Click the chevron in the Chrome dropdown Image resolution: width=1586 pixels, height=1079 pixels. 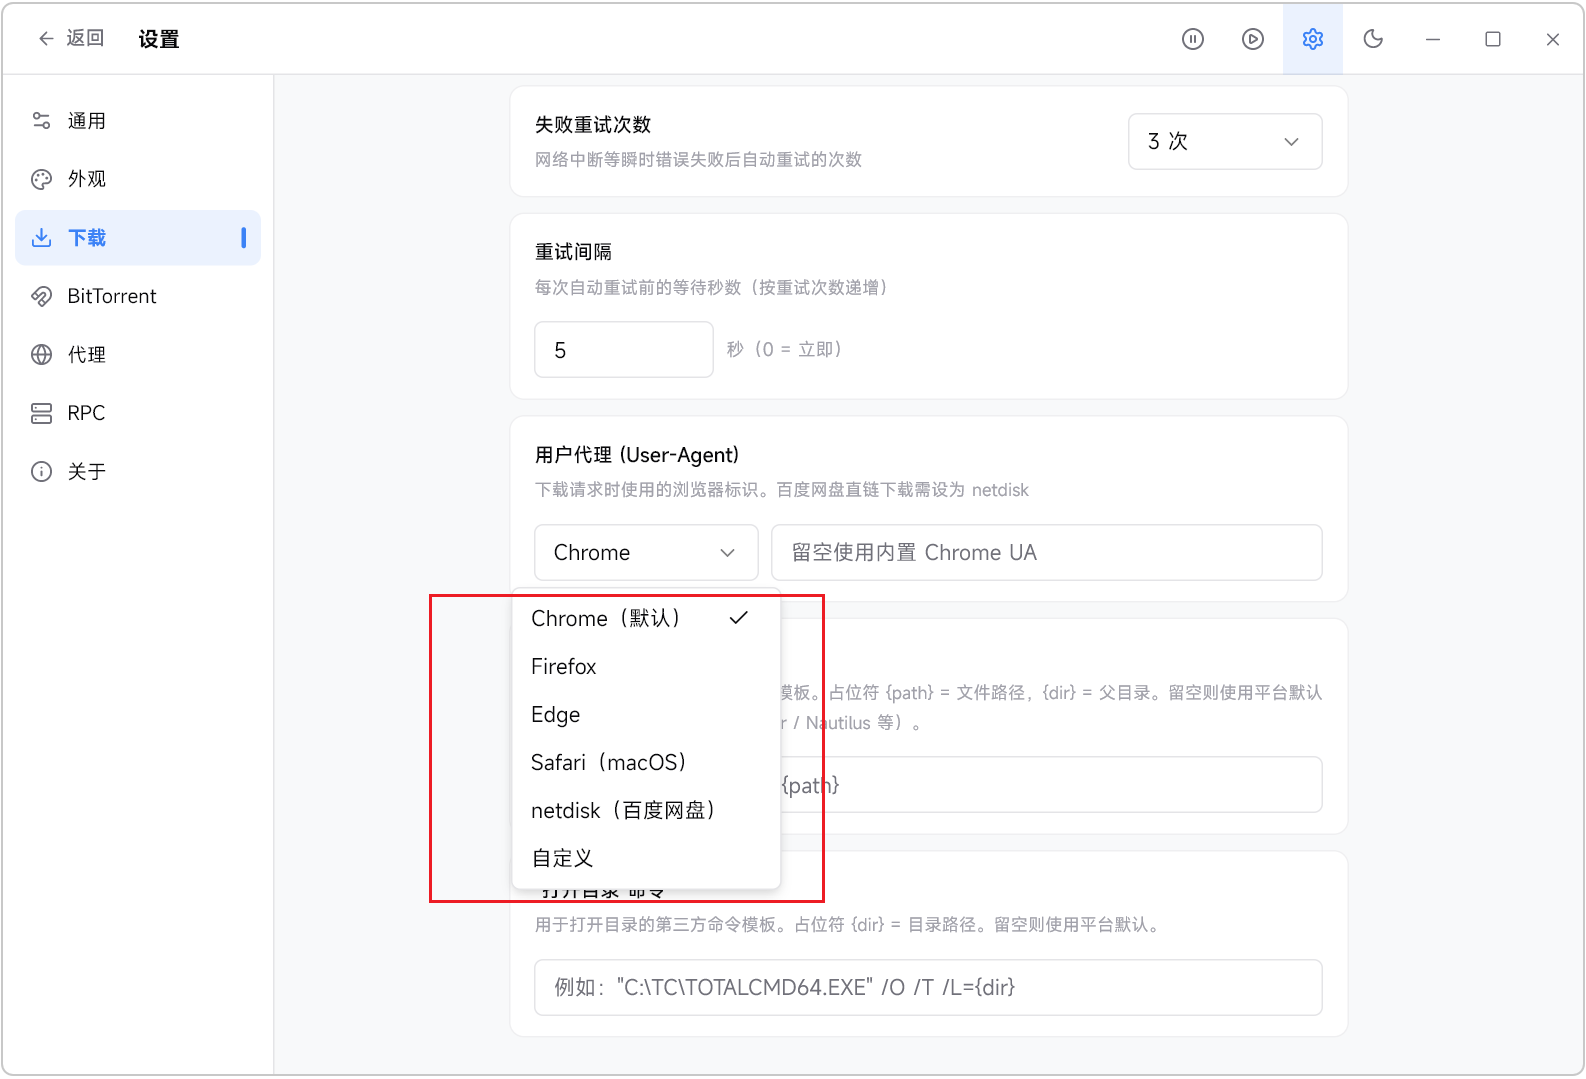728,553
